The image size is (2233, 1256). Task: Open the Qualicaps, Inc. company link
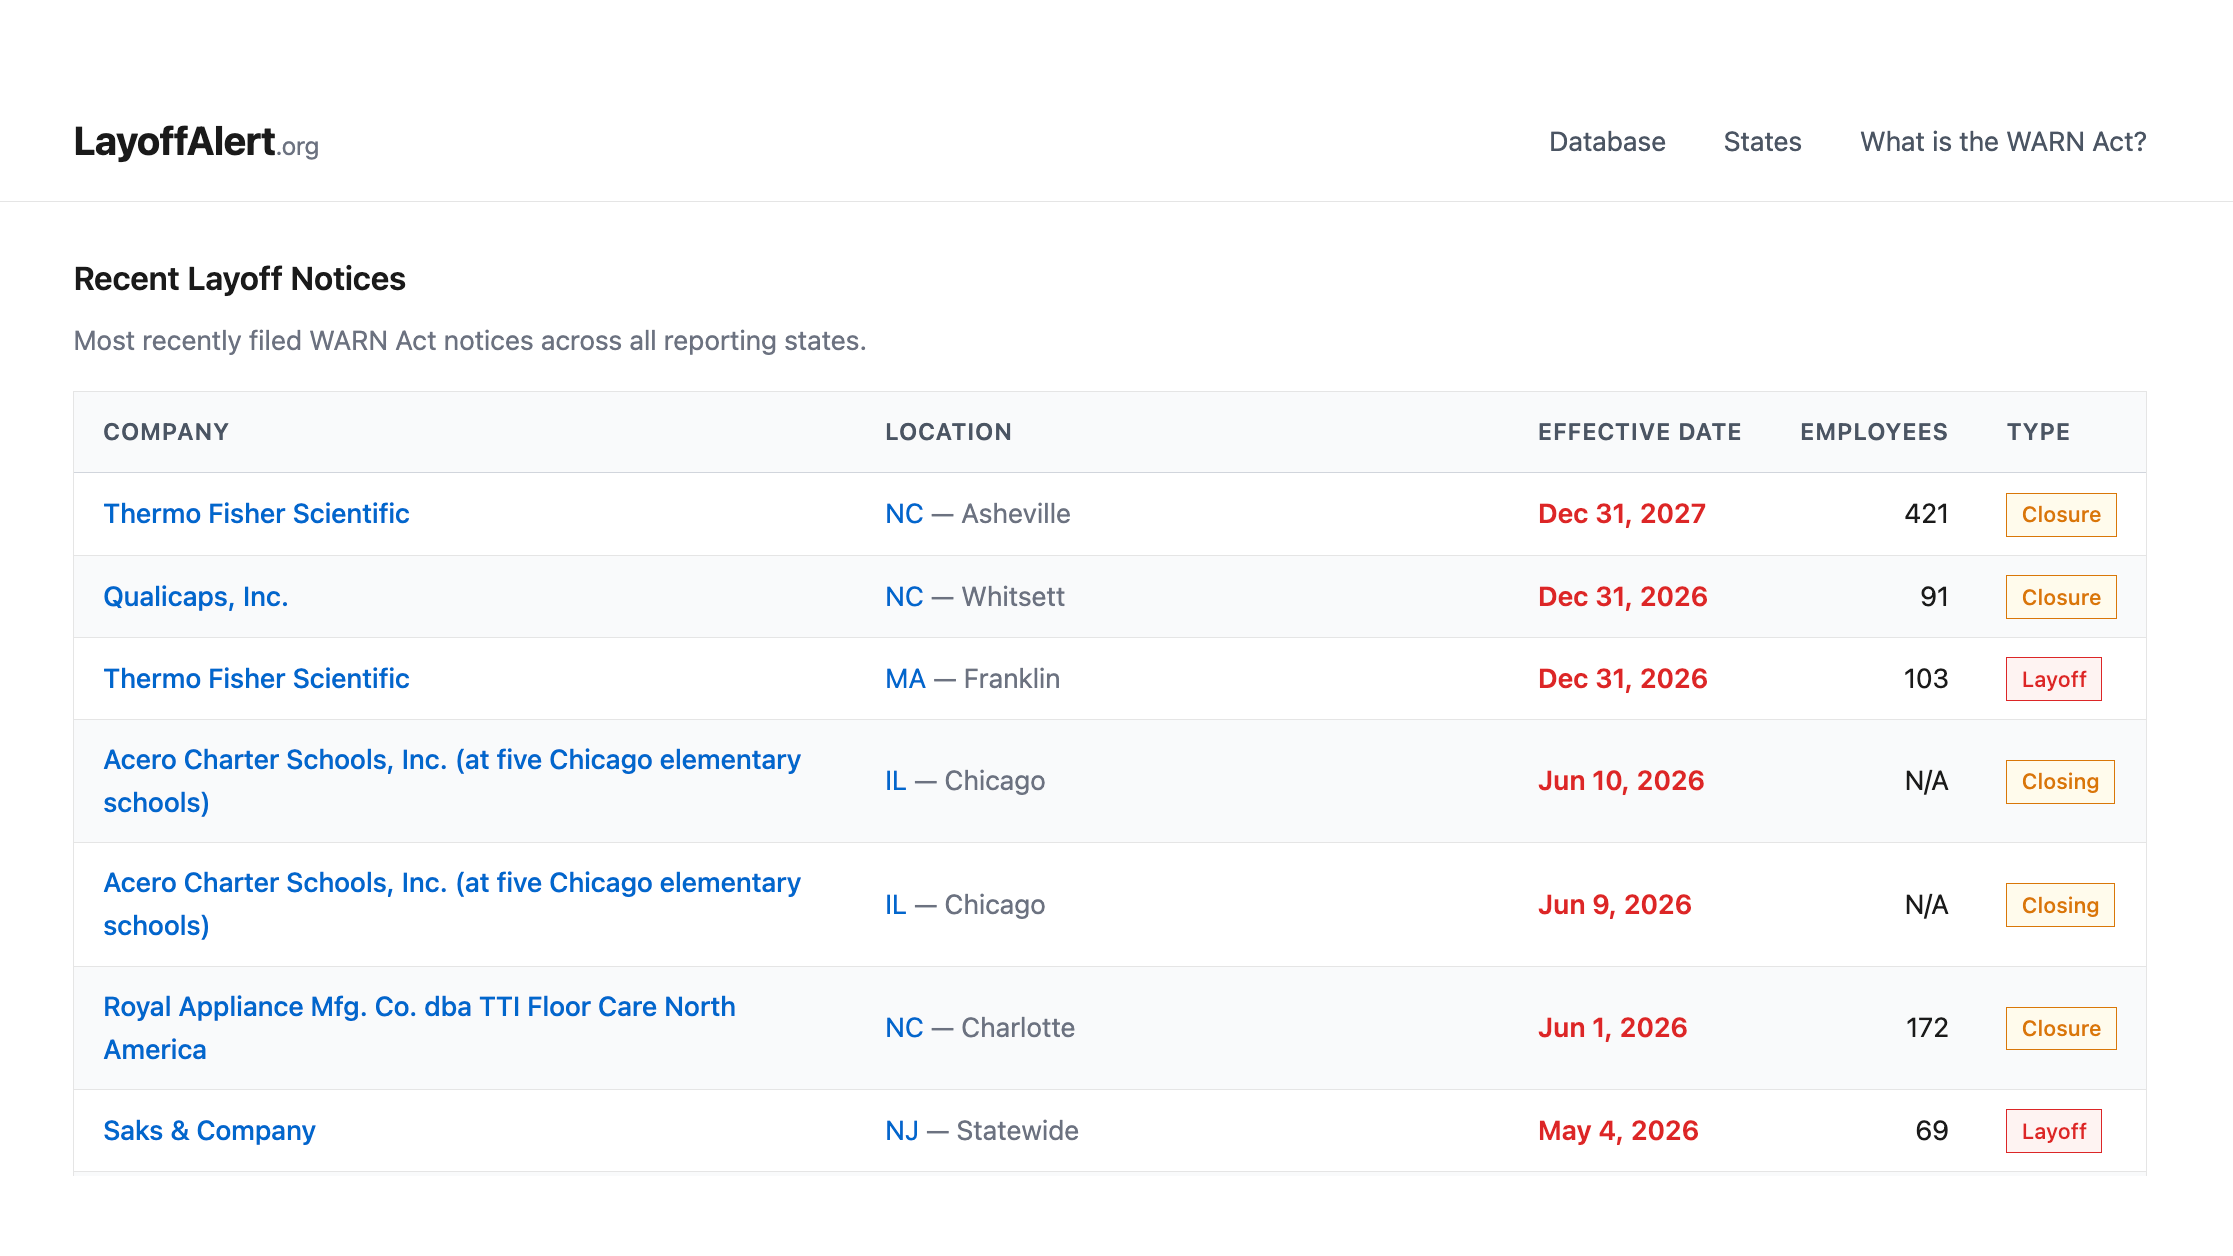(x=196, y=596)
